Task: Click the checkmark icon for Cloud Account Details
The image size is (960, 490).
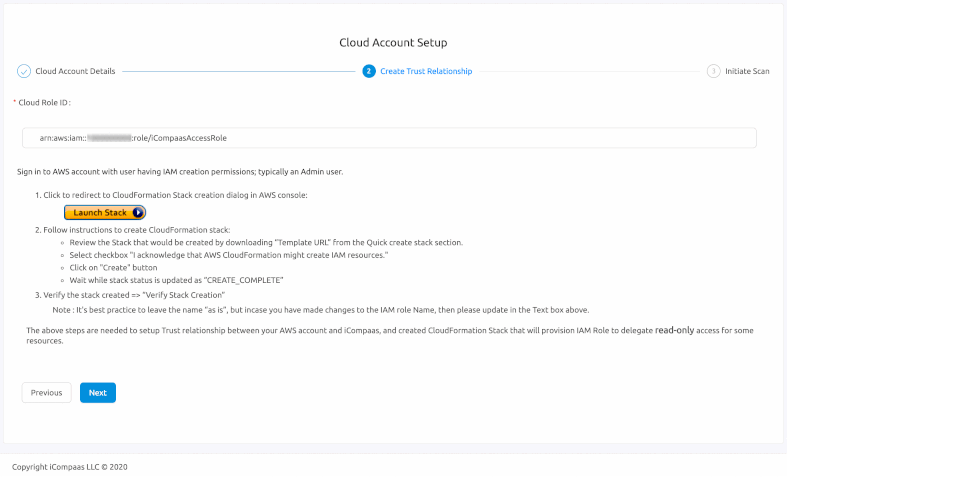Action: point(24,71)
